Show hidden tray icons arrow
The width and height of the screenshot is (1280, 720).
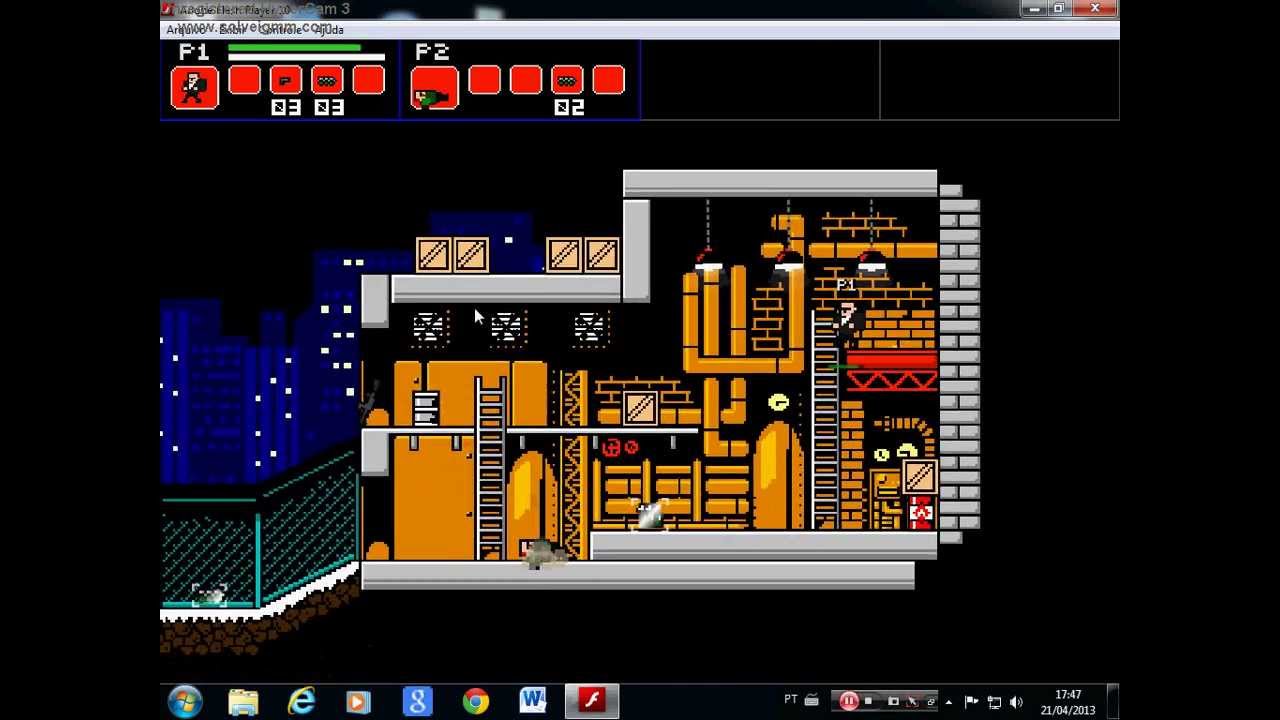click(x=949, y=701)
